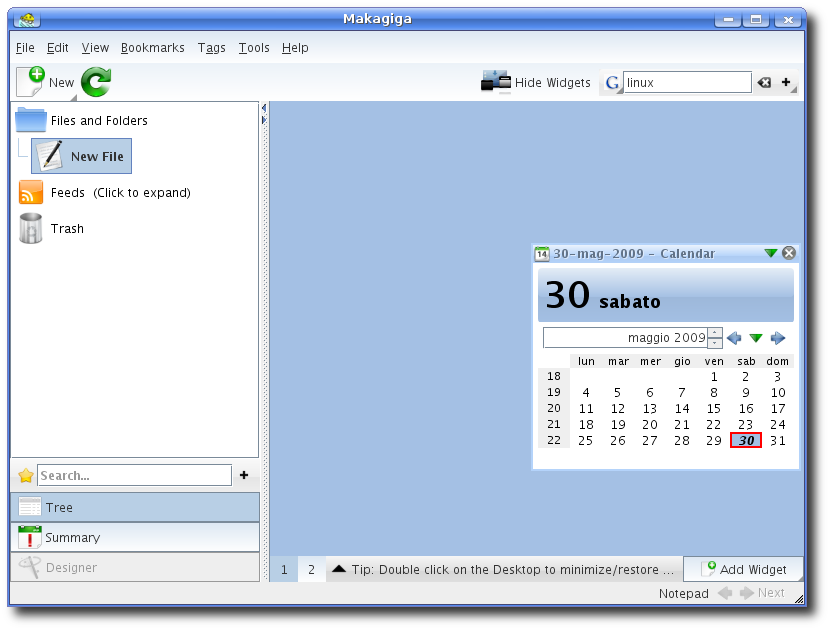The image size is (830, 630).
Task: Click the status bar back arrow
Action: coord(725,593)
